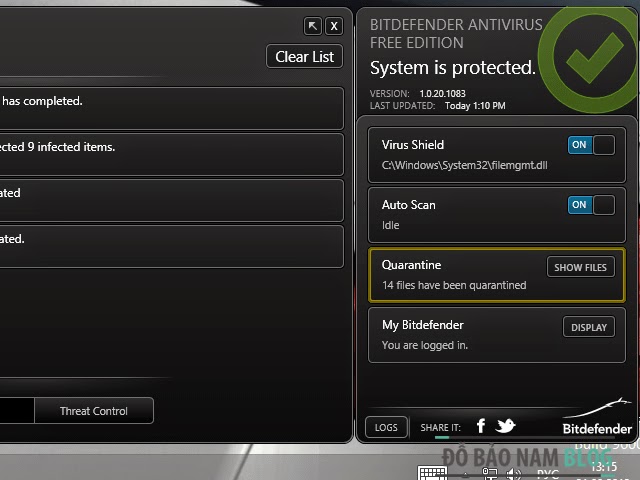This screenshot has width=640, height=480.
Task: Click the 'You are logged in.' status text
Action: pos(425,345)
